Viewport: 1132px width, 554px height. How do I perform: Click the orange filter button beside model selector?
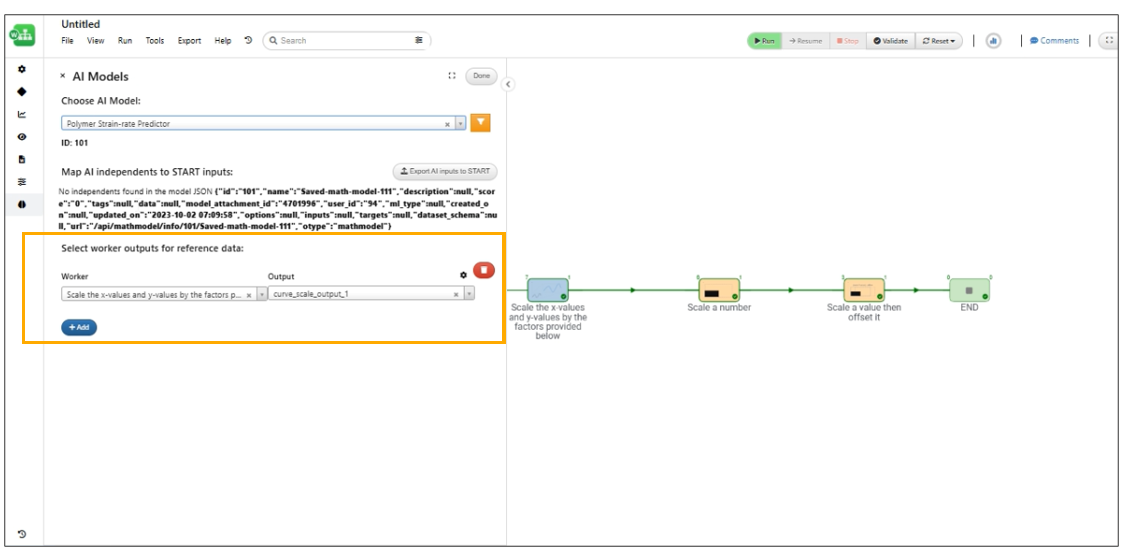point(480,123)
